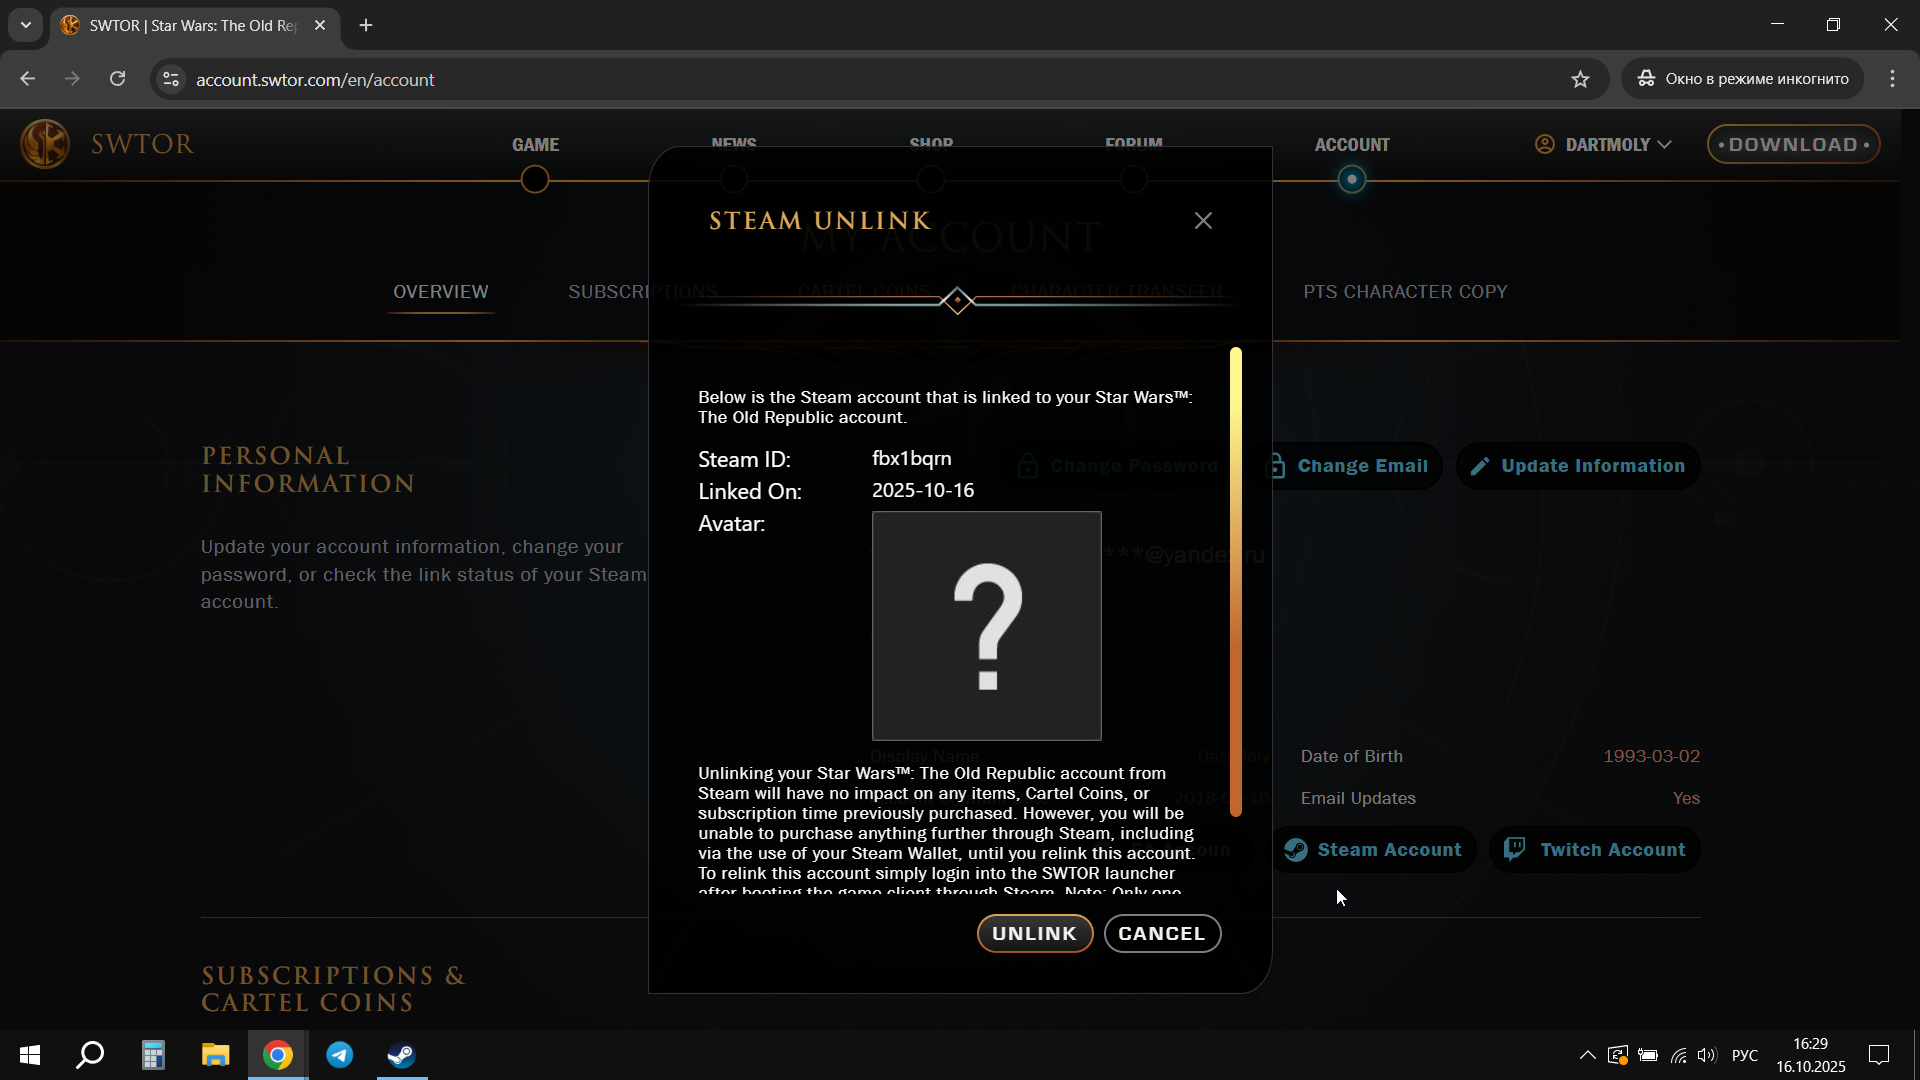
Task: Click the CANCEL button
Action: [x=1161, y=933]
